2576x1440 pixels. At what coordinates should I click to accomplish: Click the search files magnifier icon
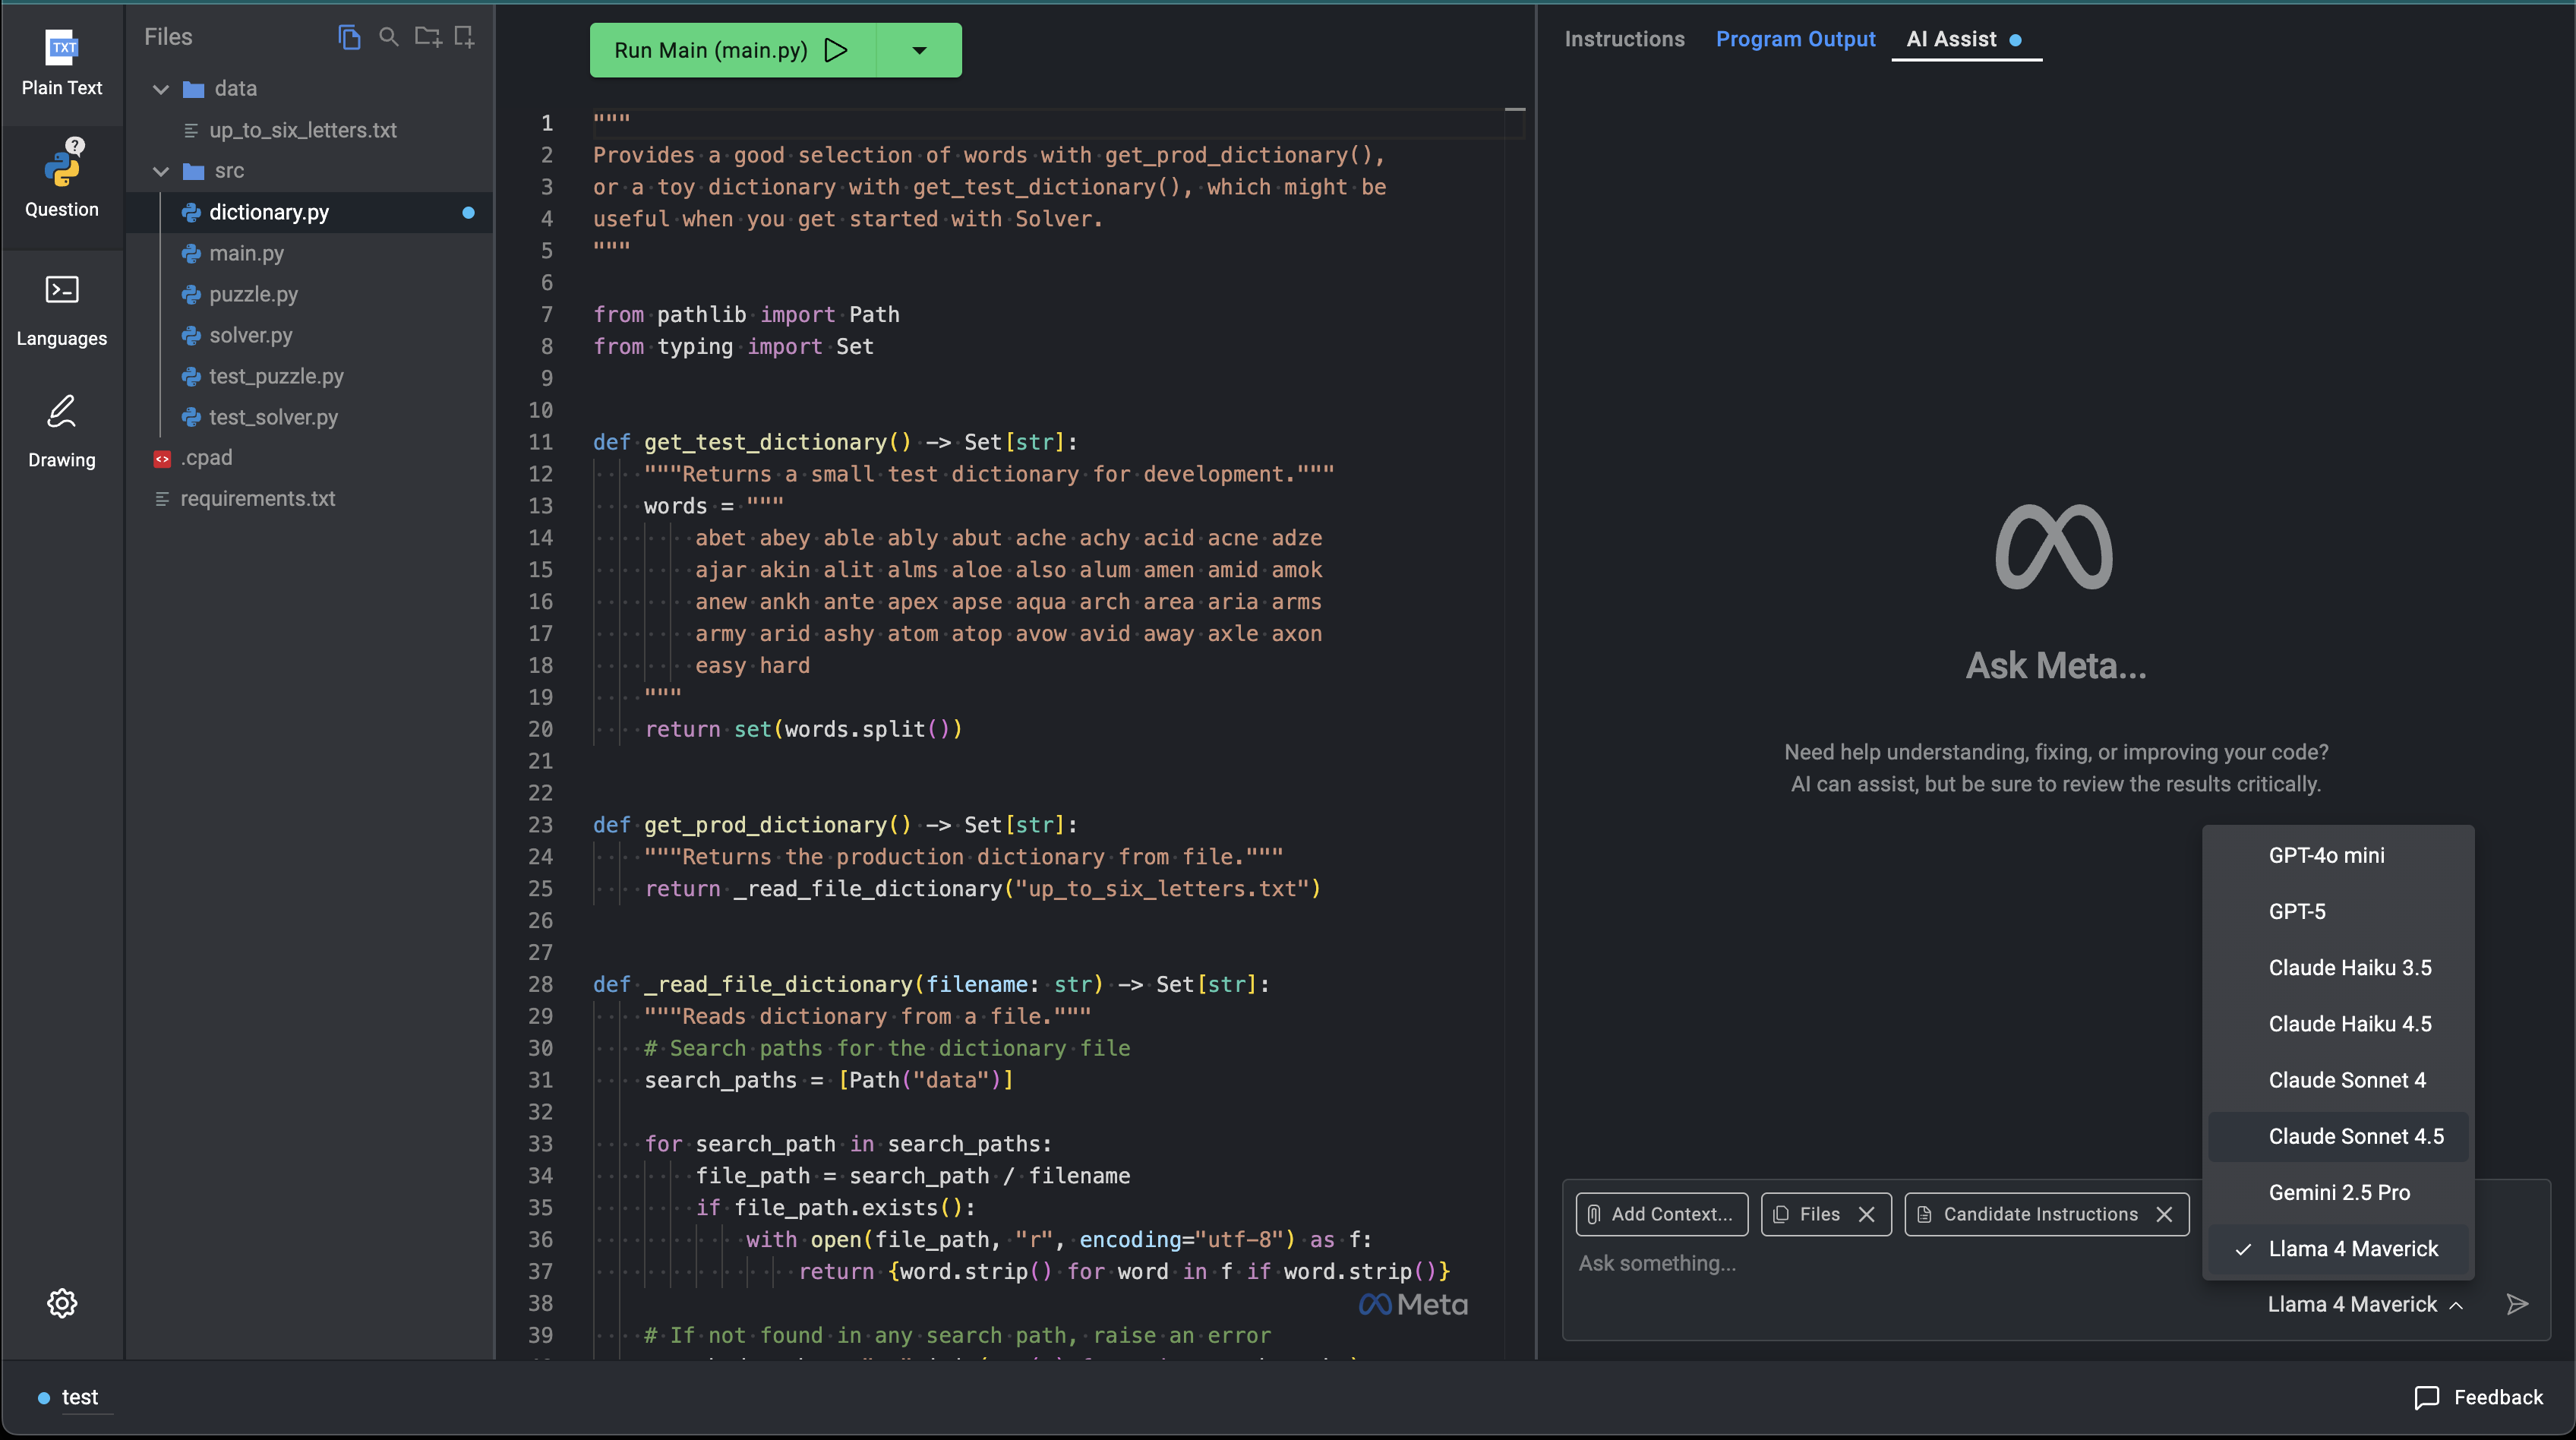[x=389, y=37]
